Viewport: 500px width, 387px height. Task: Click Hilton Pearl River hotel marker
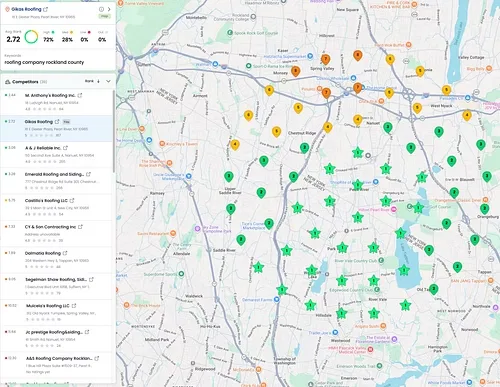point(394,210)
